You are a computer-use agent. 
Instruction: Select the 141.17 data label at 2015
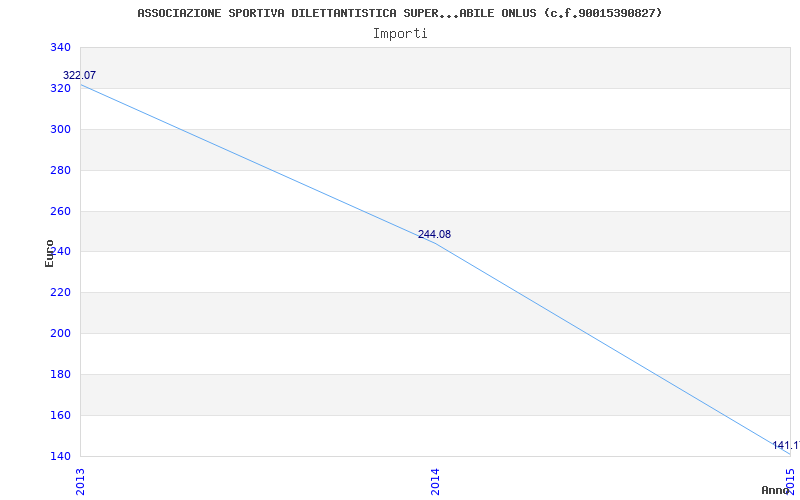tap(786, 445)
